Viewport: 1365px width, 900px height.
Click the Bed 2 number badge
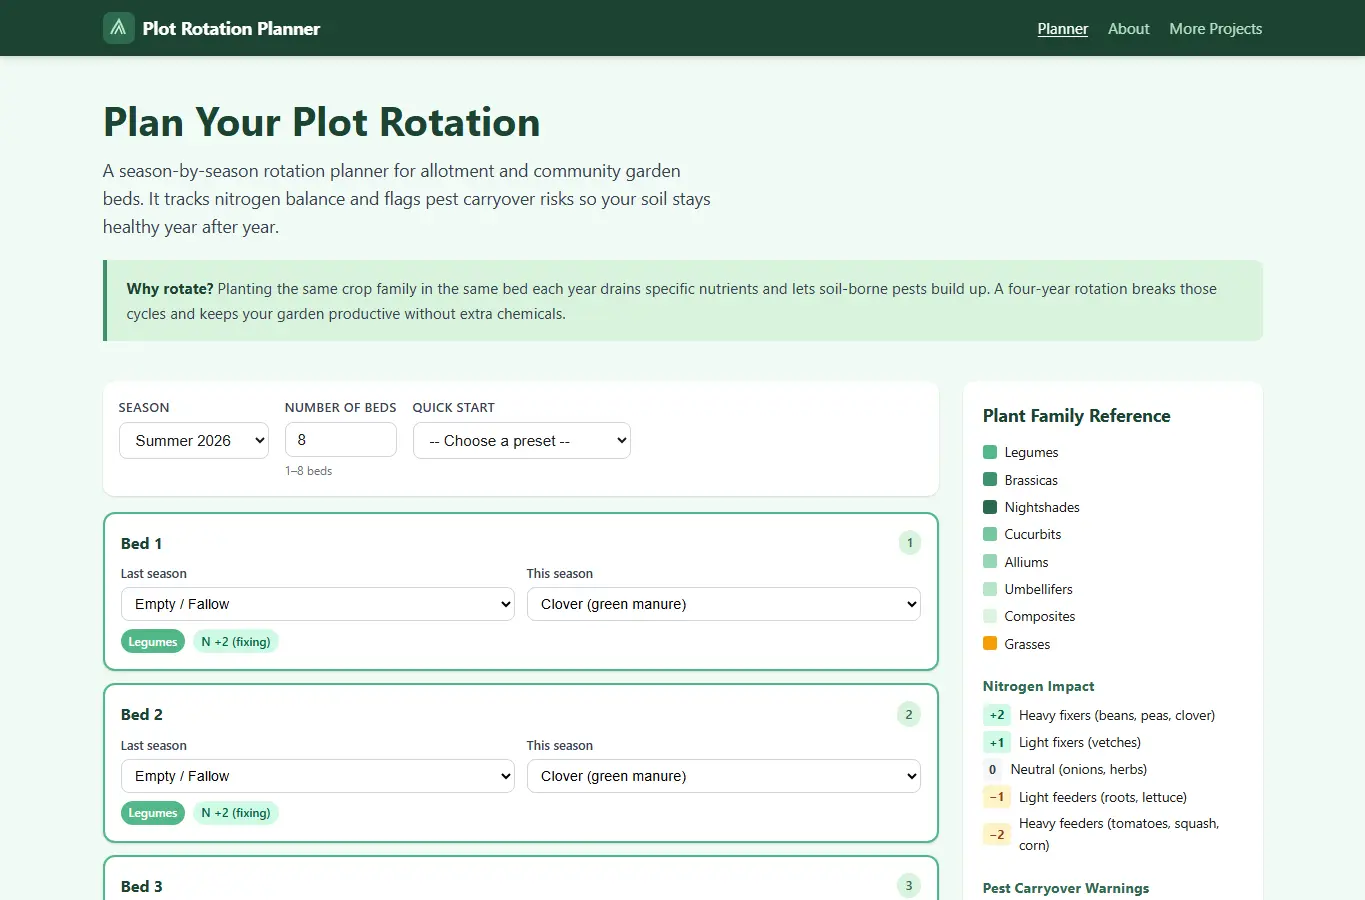click(909, 714)
